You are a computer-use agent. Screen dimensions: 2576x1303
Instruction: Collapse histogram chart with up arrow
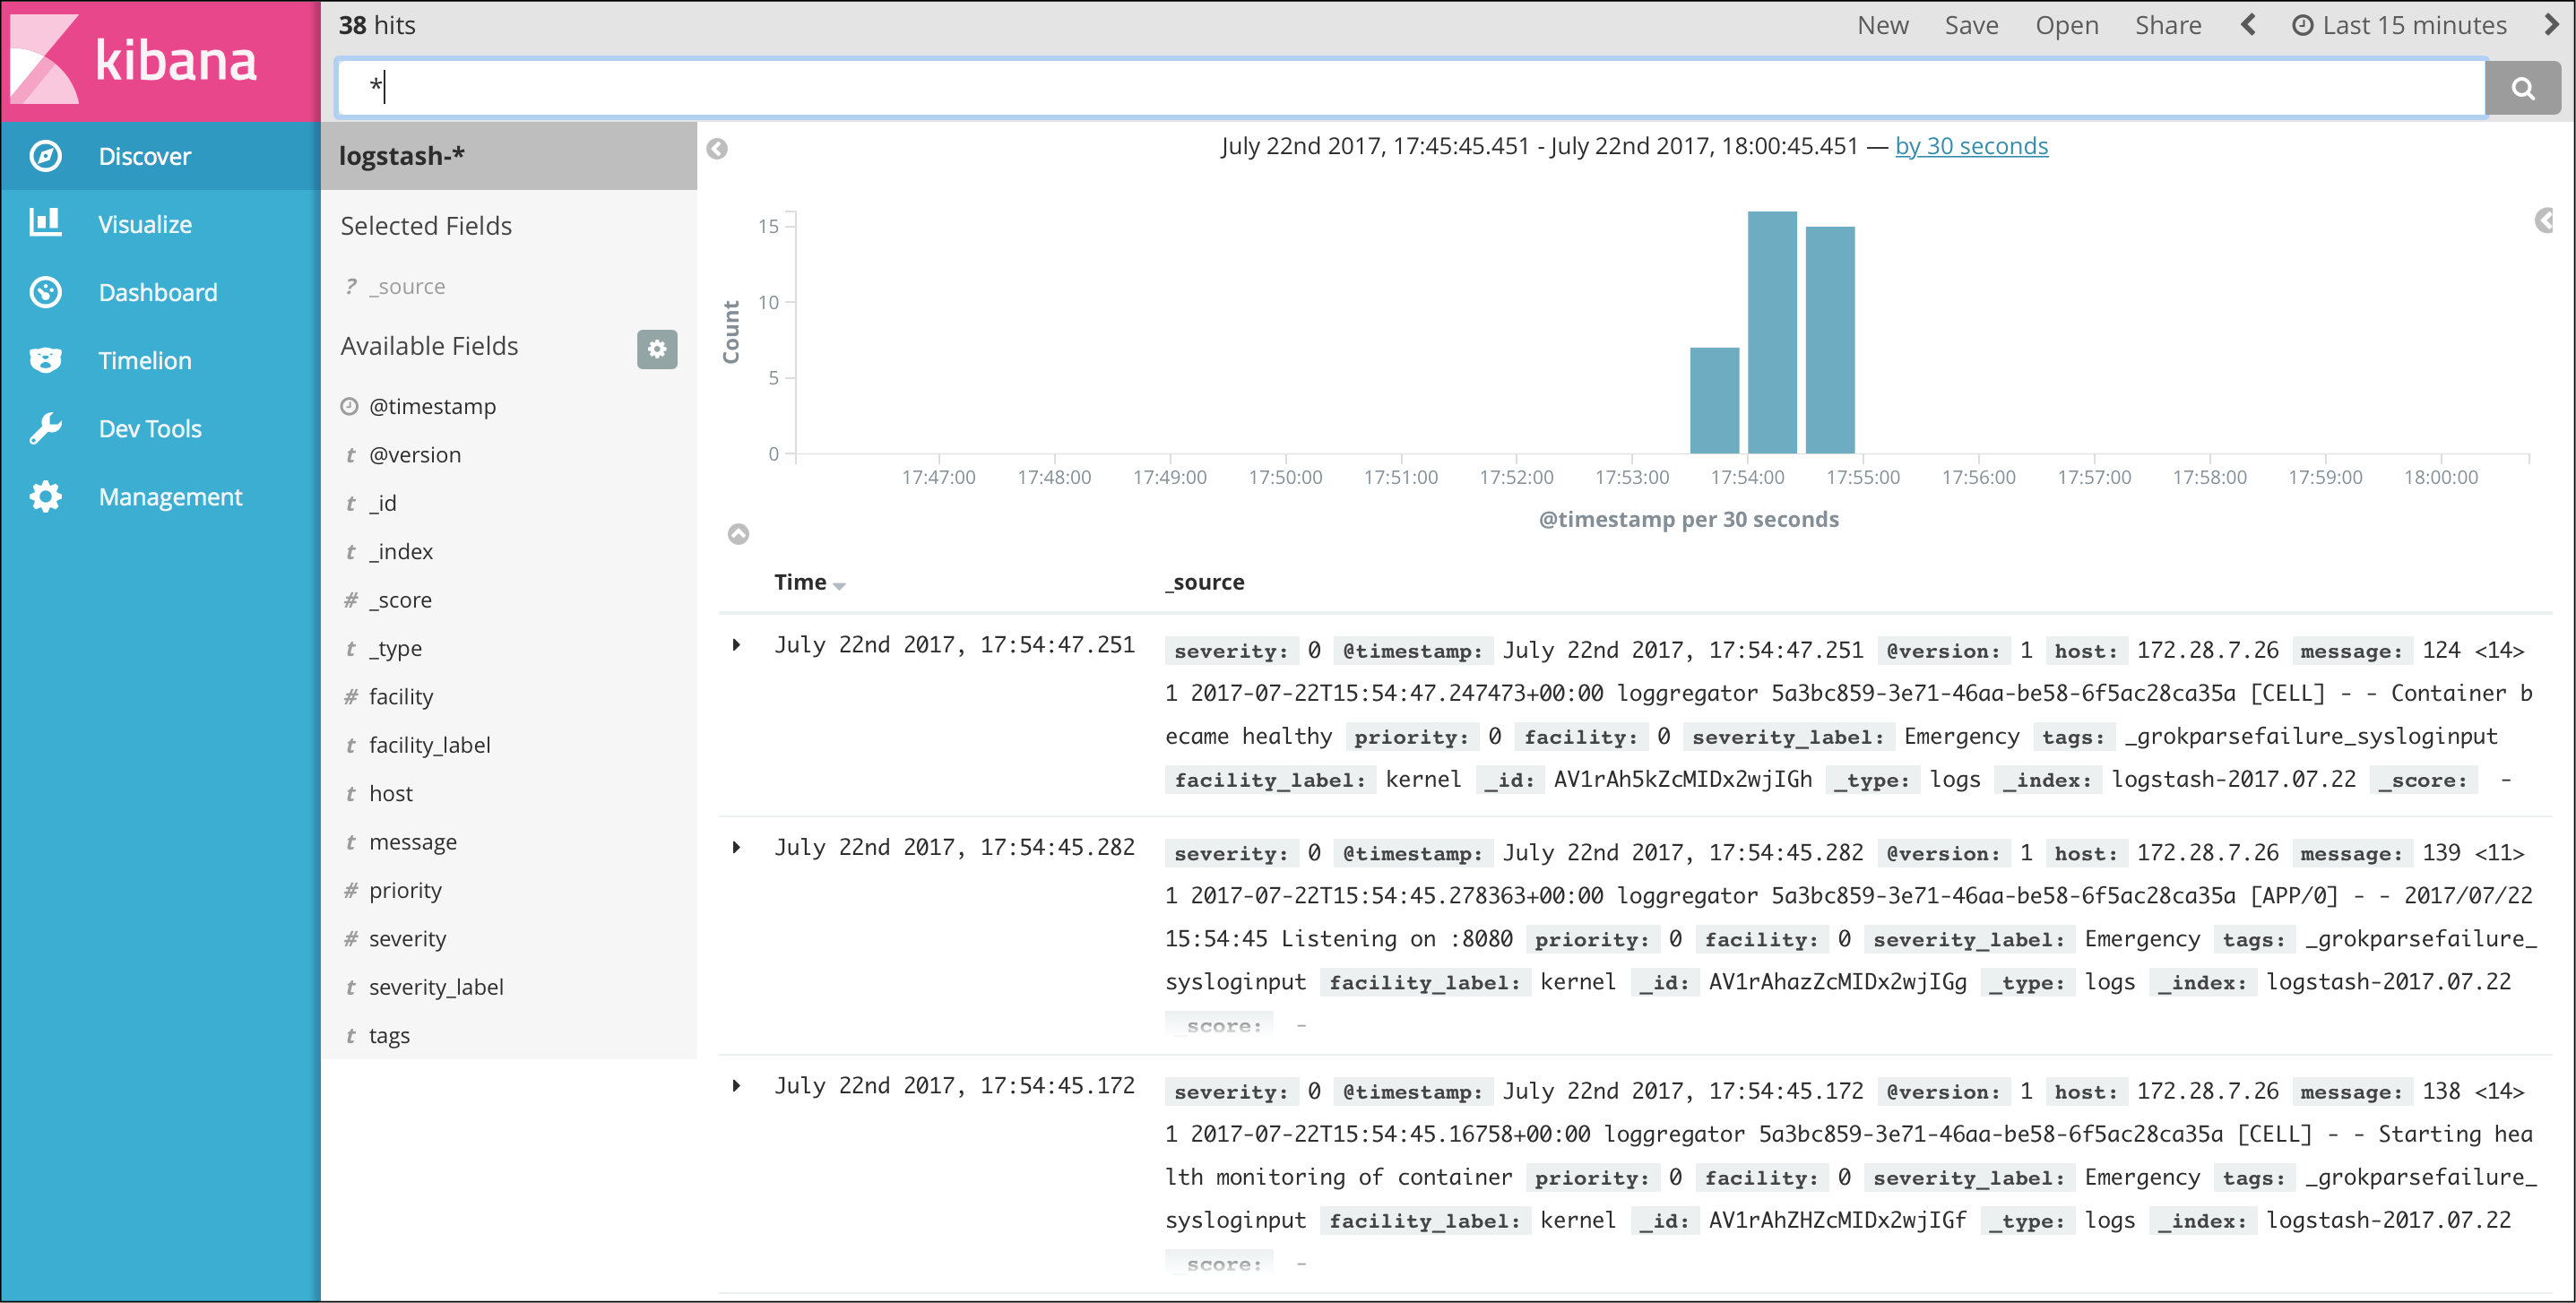pos(738,534)
